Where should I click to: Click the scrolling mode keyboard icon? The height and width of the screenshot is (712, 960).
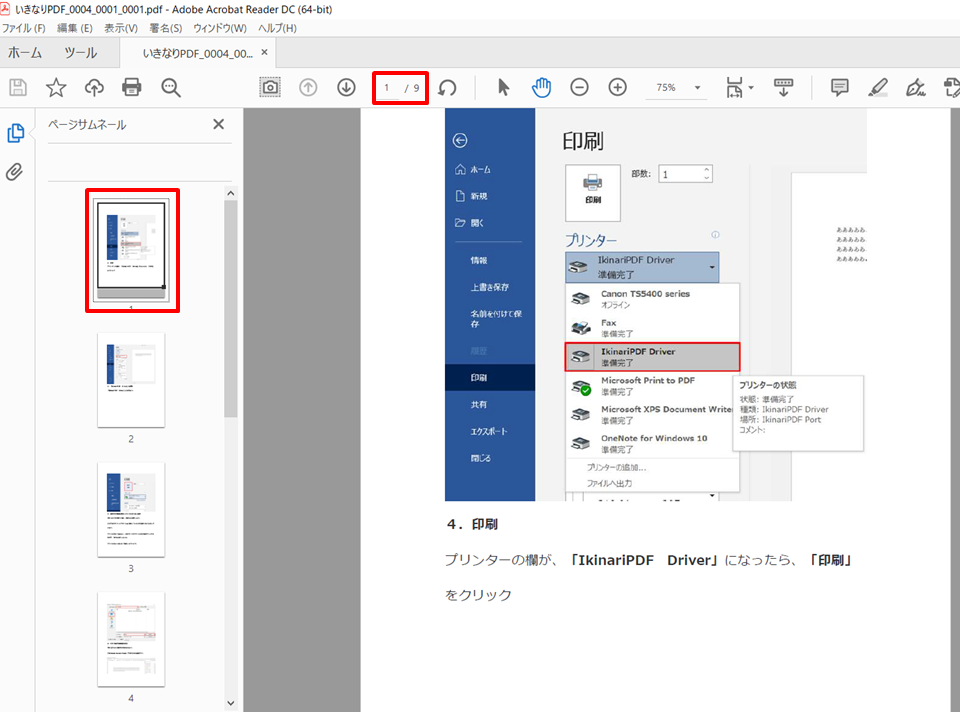pyautogui.click(x=783, y=88)
